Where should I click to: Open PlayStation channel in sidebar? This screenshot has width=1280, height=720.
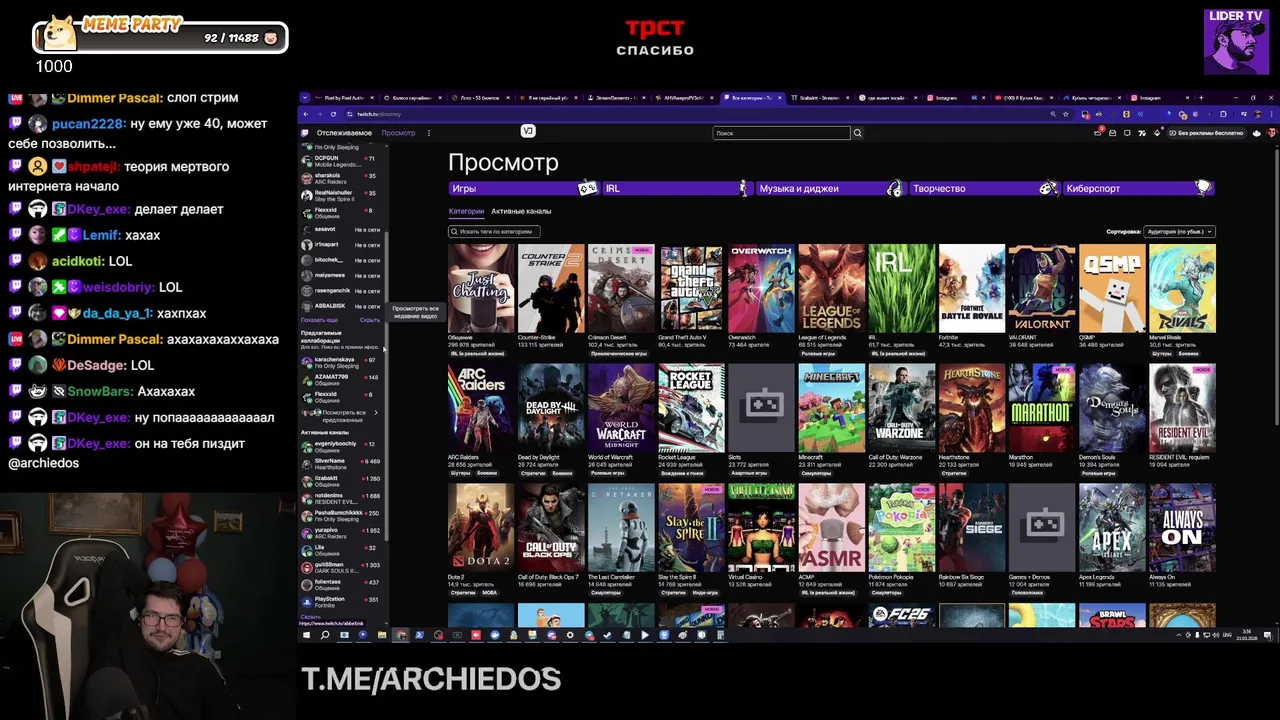point(341,602)
